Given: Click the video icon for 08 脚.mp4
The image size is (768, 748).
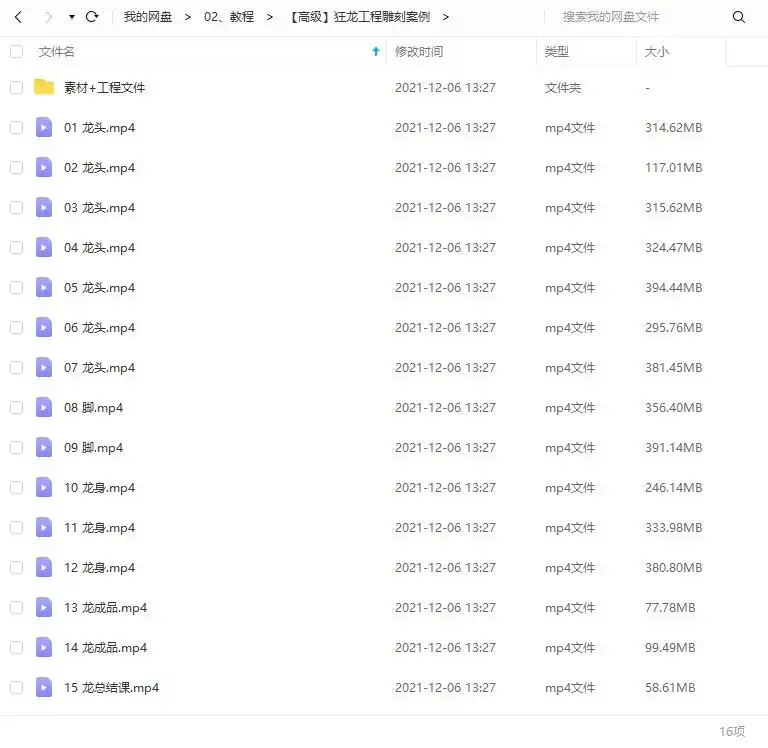Looking at the screenshot, I should (x=44, y=407).
